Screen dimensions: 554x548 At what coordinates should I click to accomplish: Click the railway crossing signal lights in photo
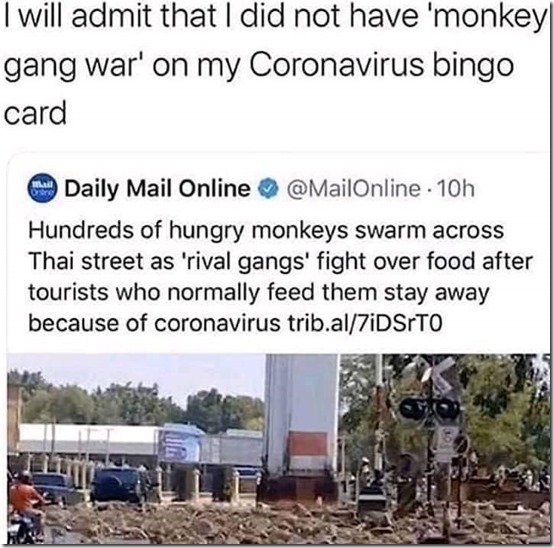430,409
